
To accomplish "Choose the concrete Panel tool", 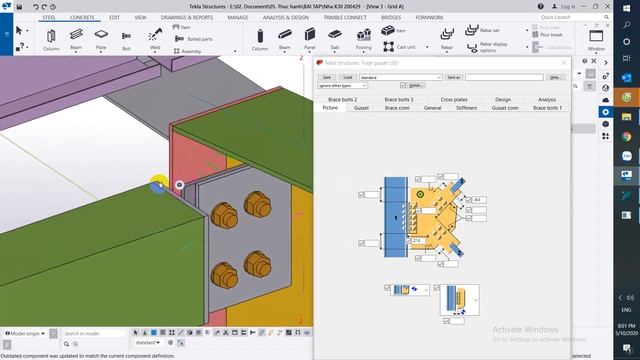I will pos(310,40).
